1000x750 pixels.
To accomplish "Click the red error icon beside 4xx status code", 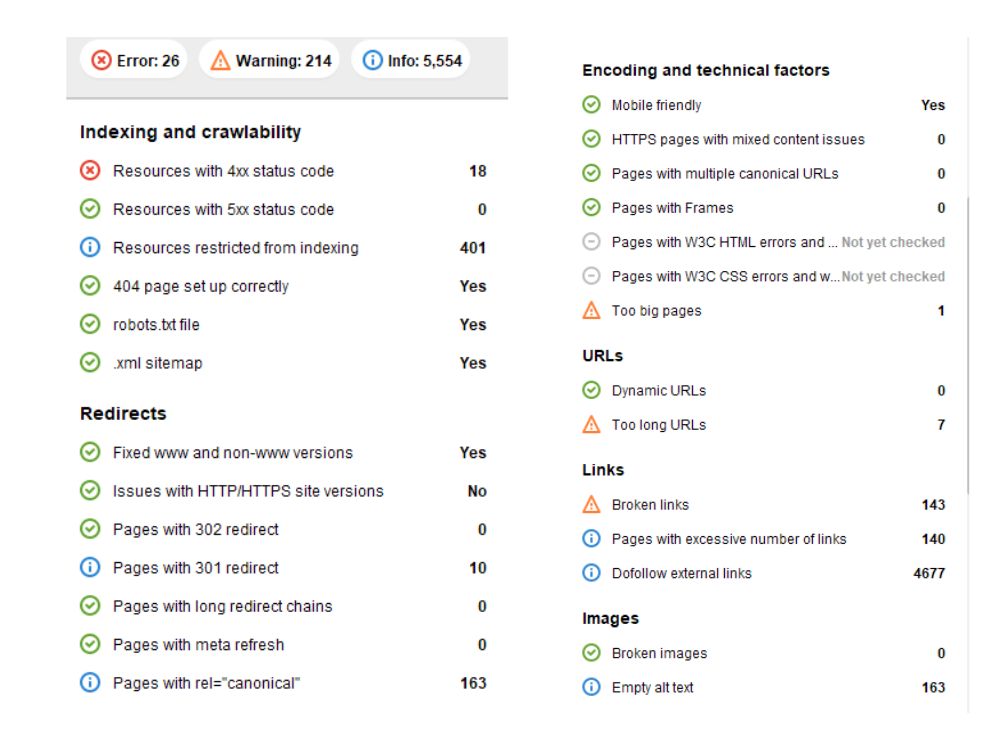I will tap(90, 171).
